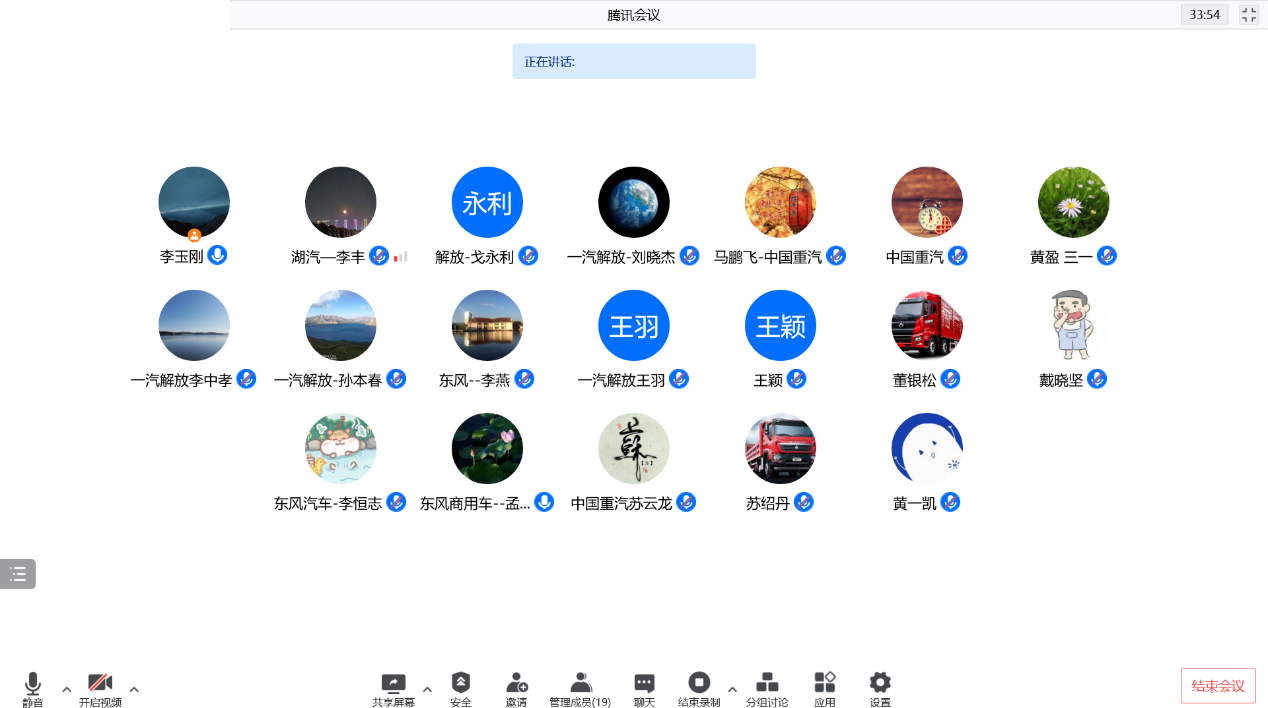Open 分组讨论 breakout rooms
This screenshot has width=1268, height=708.
point(767,690)
